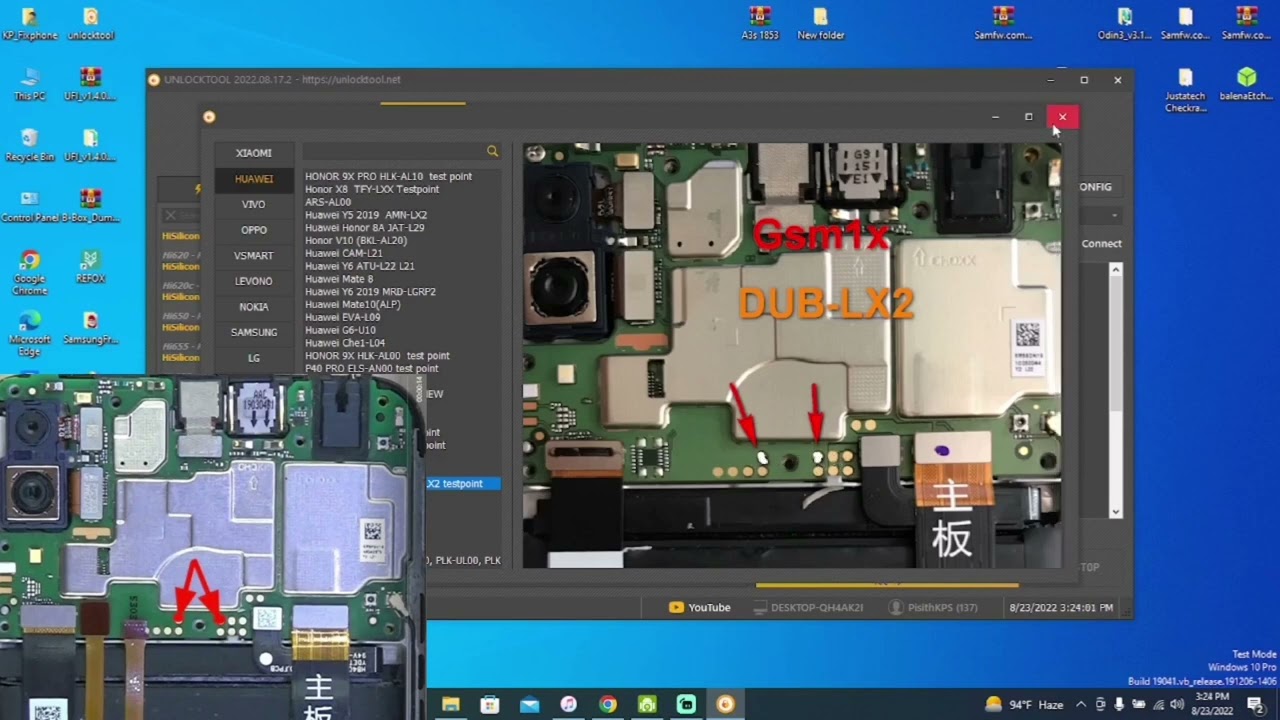Select the VIVO brand tab

click(x=254, y=204)
